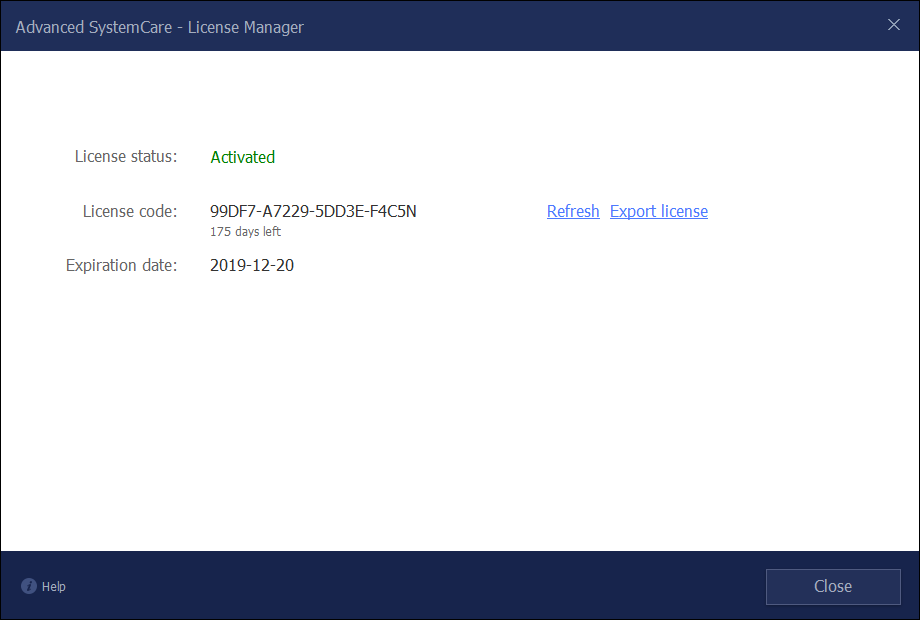Screen dimensions: 920x620
Task: Click the Help text label
Action: [53, 587]
